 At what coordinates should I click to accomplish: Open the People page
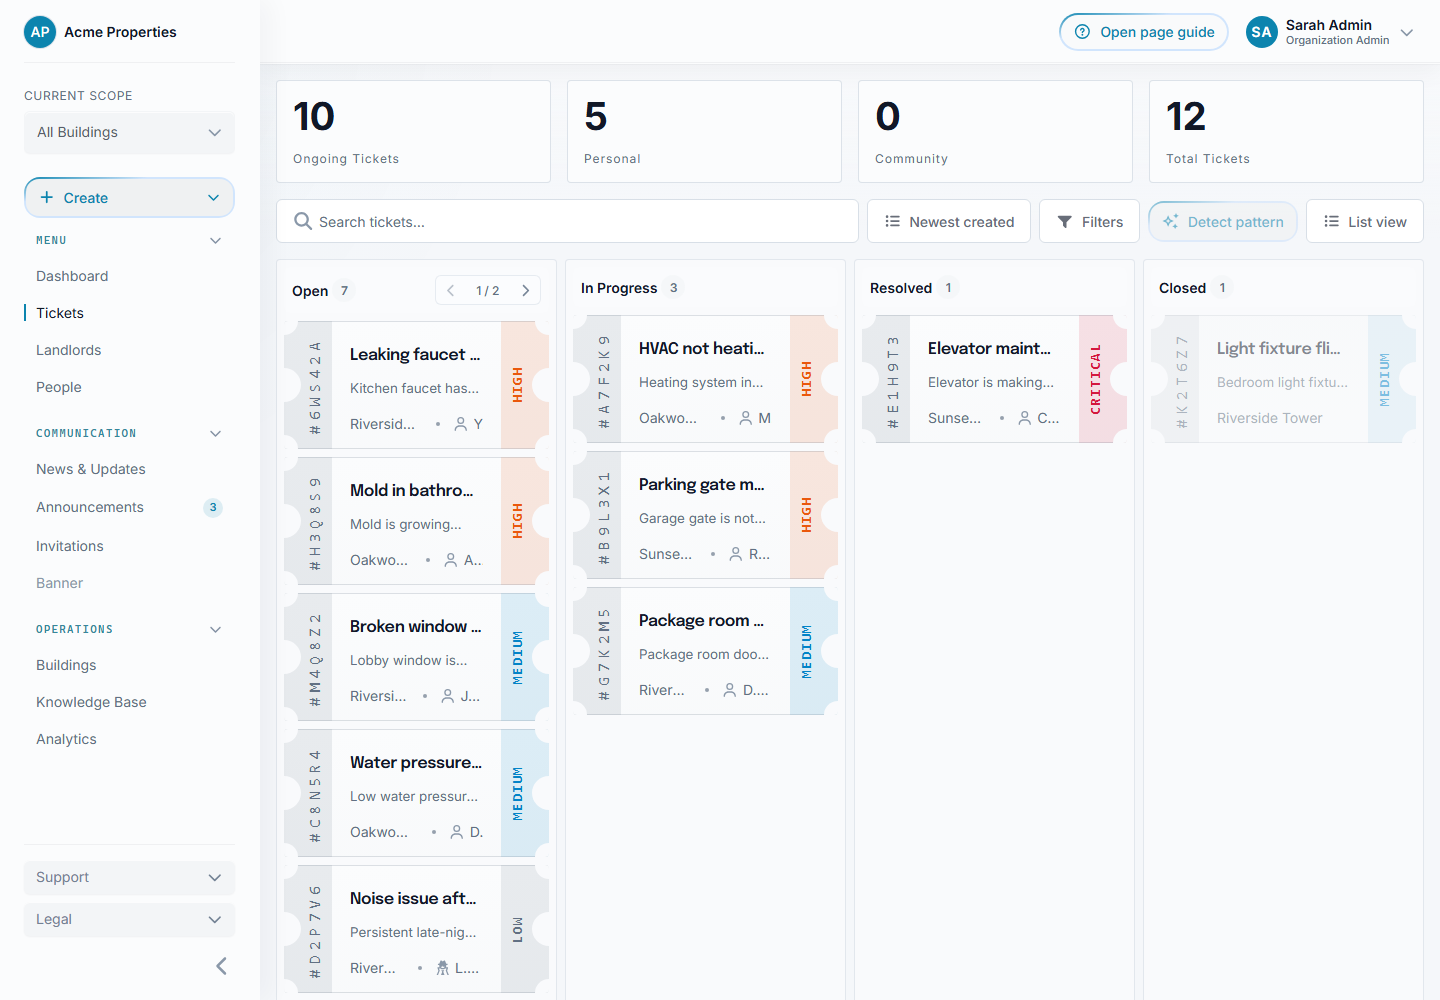(59, 387)
